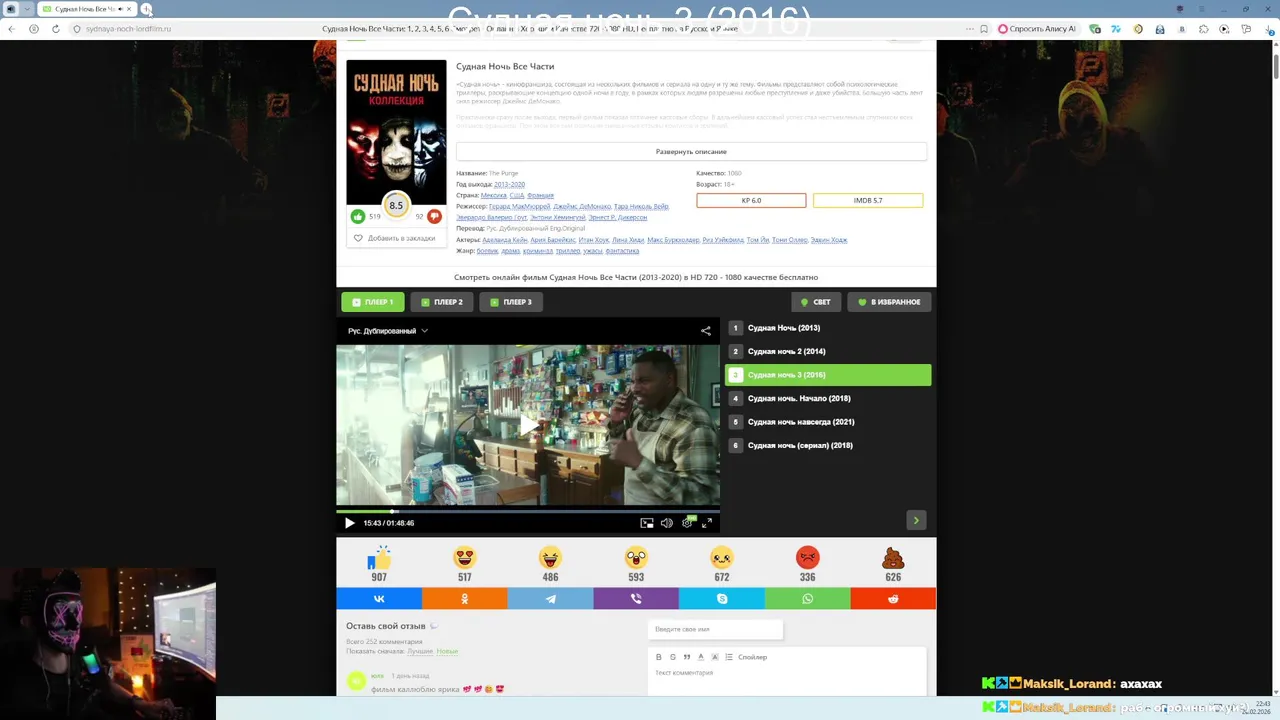Open the Итан Хоук actor link
The image size is (1280, 720).
click(x=594, y=240)
